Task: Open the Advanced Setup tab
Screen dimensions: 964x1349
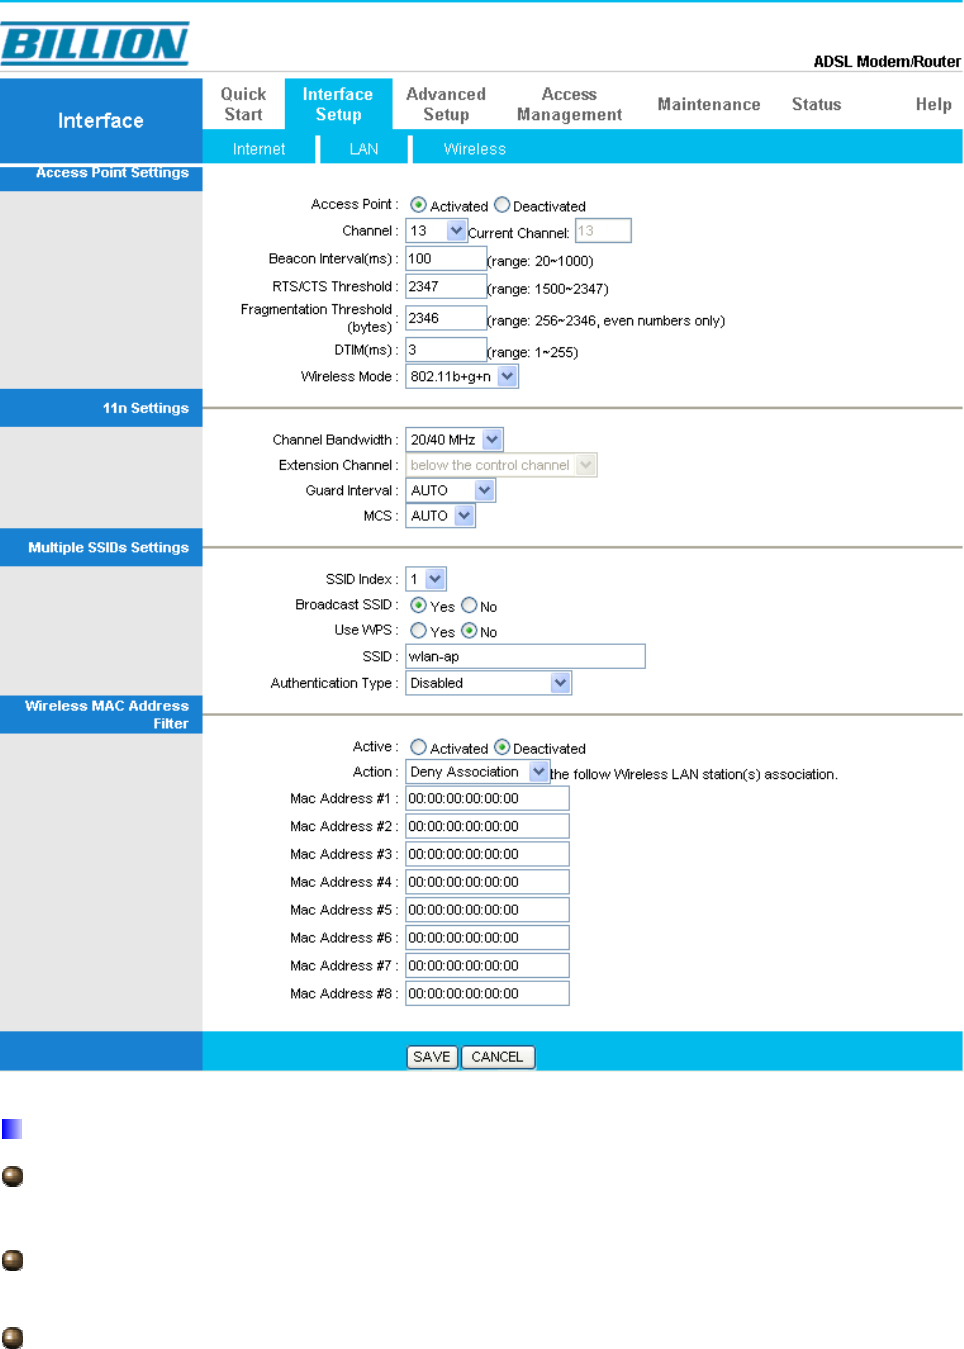Action: click(x=446, y=104)
